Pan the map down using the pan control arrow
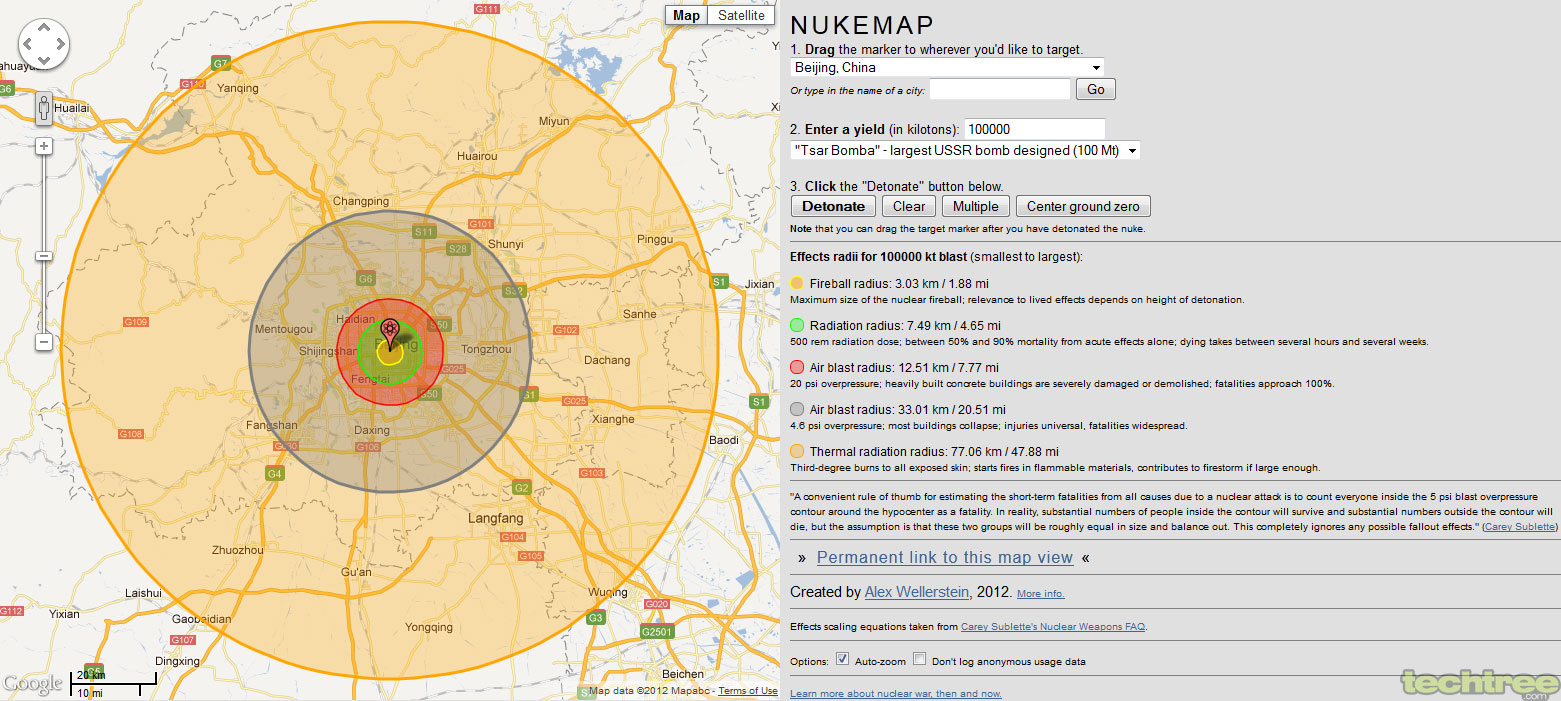This screenshot has height=701, width=1561. coord(44,60)
